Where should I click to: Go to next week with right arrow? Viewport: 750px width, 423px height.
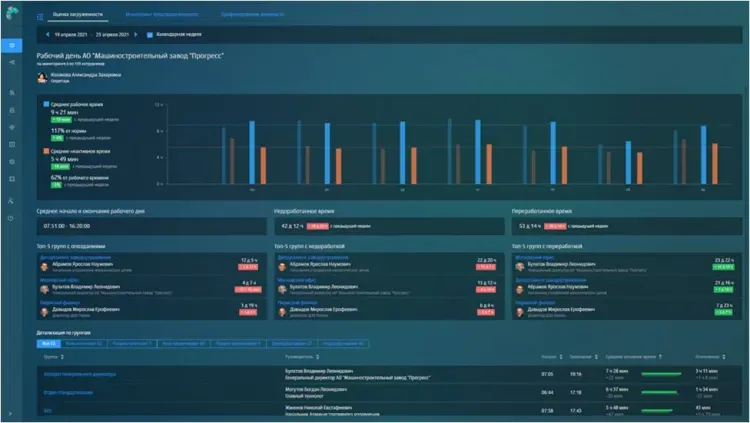pyautogui.click(x=137, y=34)
